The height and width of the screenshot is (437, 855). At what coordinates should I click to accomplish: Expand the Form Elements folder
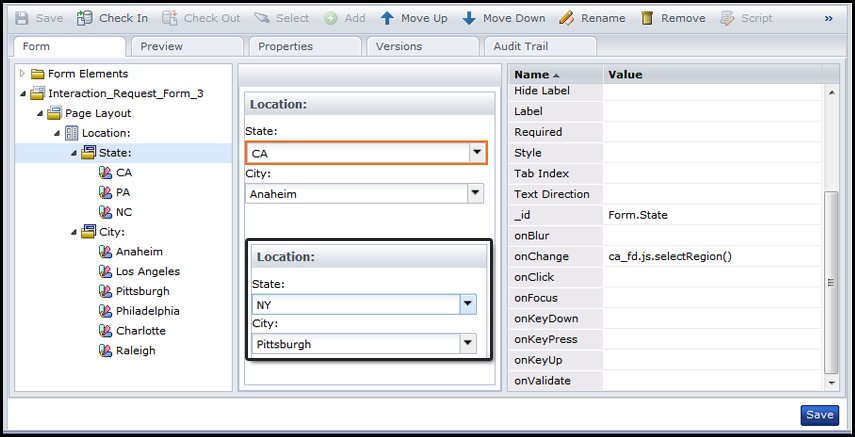(x=23, y=73)
